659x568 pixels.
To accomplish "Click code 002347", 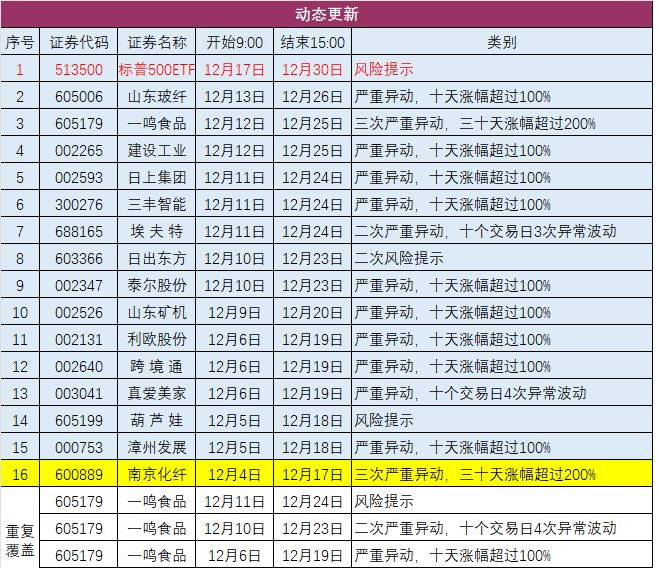I will pyautogui.click(x=79, y=285).
